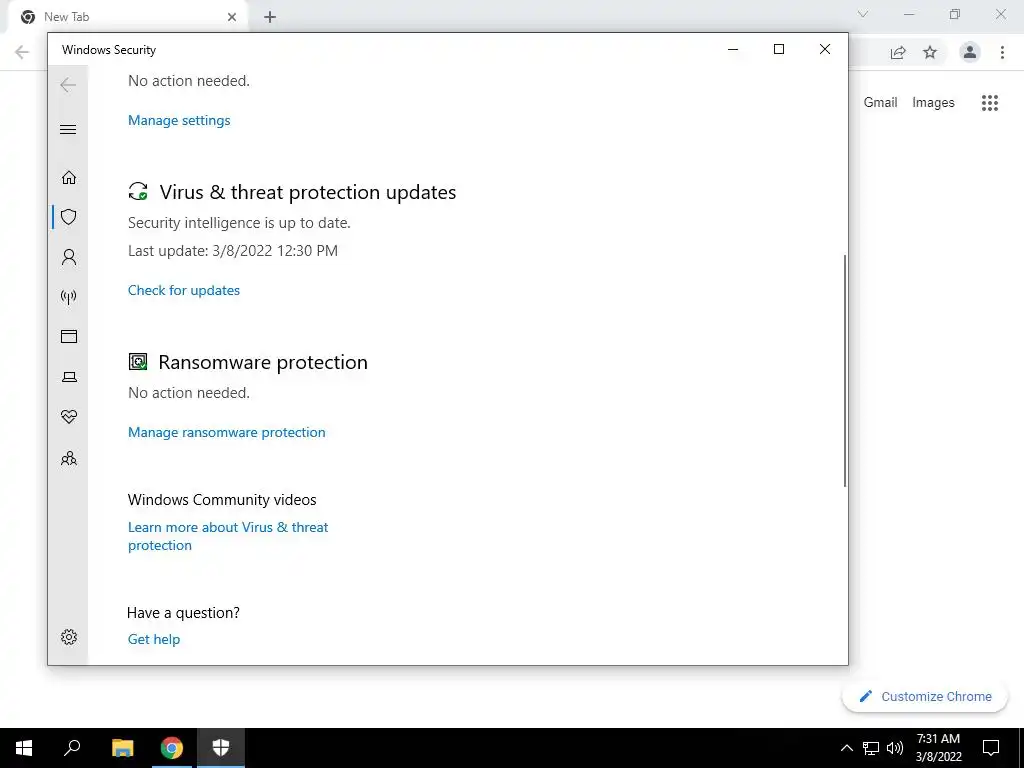This screenshot has width=1024, height=768.
Task: Click Chrome back arrow button
Action: (22, 52)
